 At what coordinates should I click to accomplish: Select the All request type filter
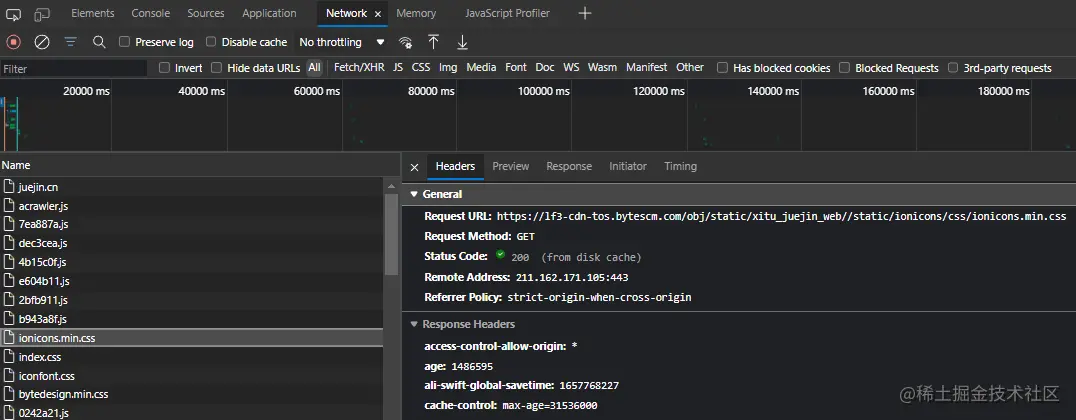(x=314, y=67)
